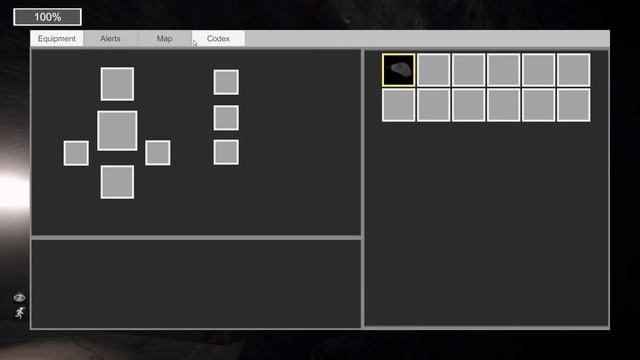
Task: Select the inventory slot directly below the rock
Action: click(398, 105)
